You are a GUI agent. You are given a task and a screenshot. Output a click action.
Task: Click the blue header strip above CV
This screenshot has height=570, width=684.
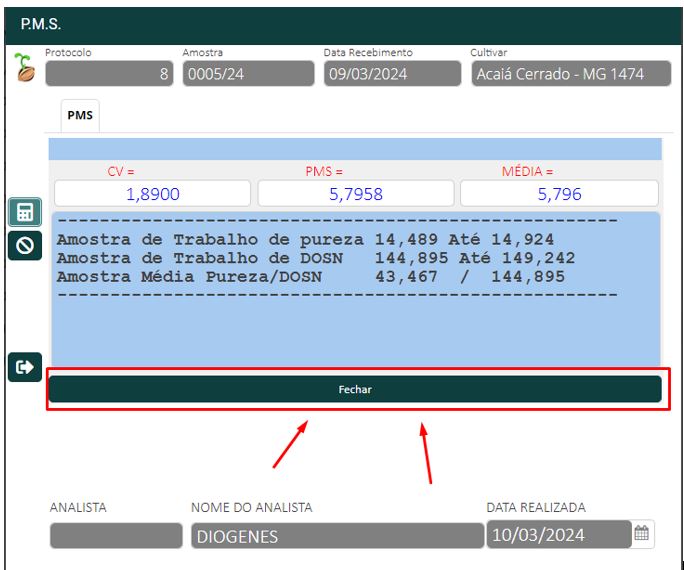(355, 149)
